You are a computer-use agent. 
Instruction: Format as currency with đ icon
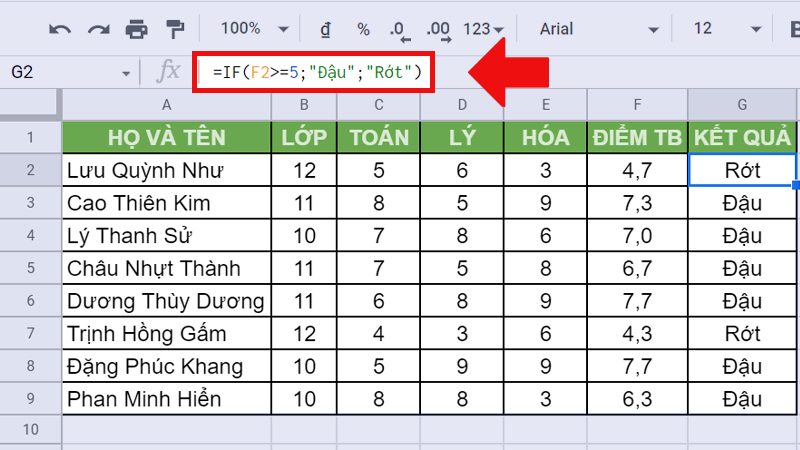pos(325,29)
